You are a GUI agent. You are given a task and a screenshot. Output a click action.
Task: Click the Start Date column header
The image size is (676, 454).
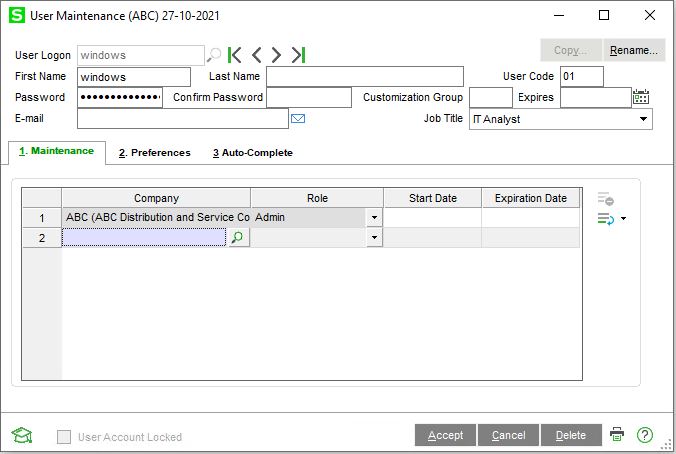pos(432,198)
